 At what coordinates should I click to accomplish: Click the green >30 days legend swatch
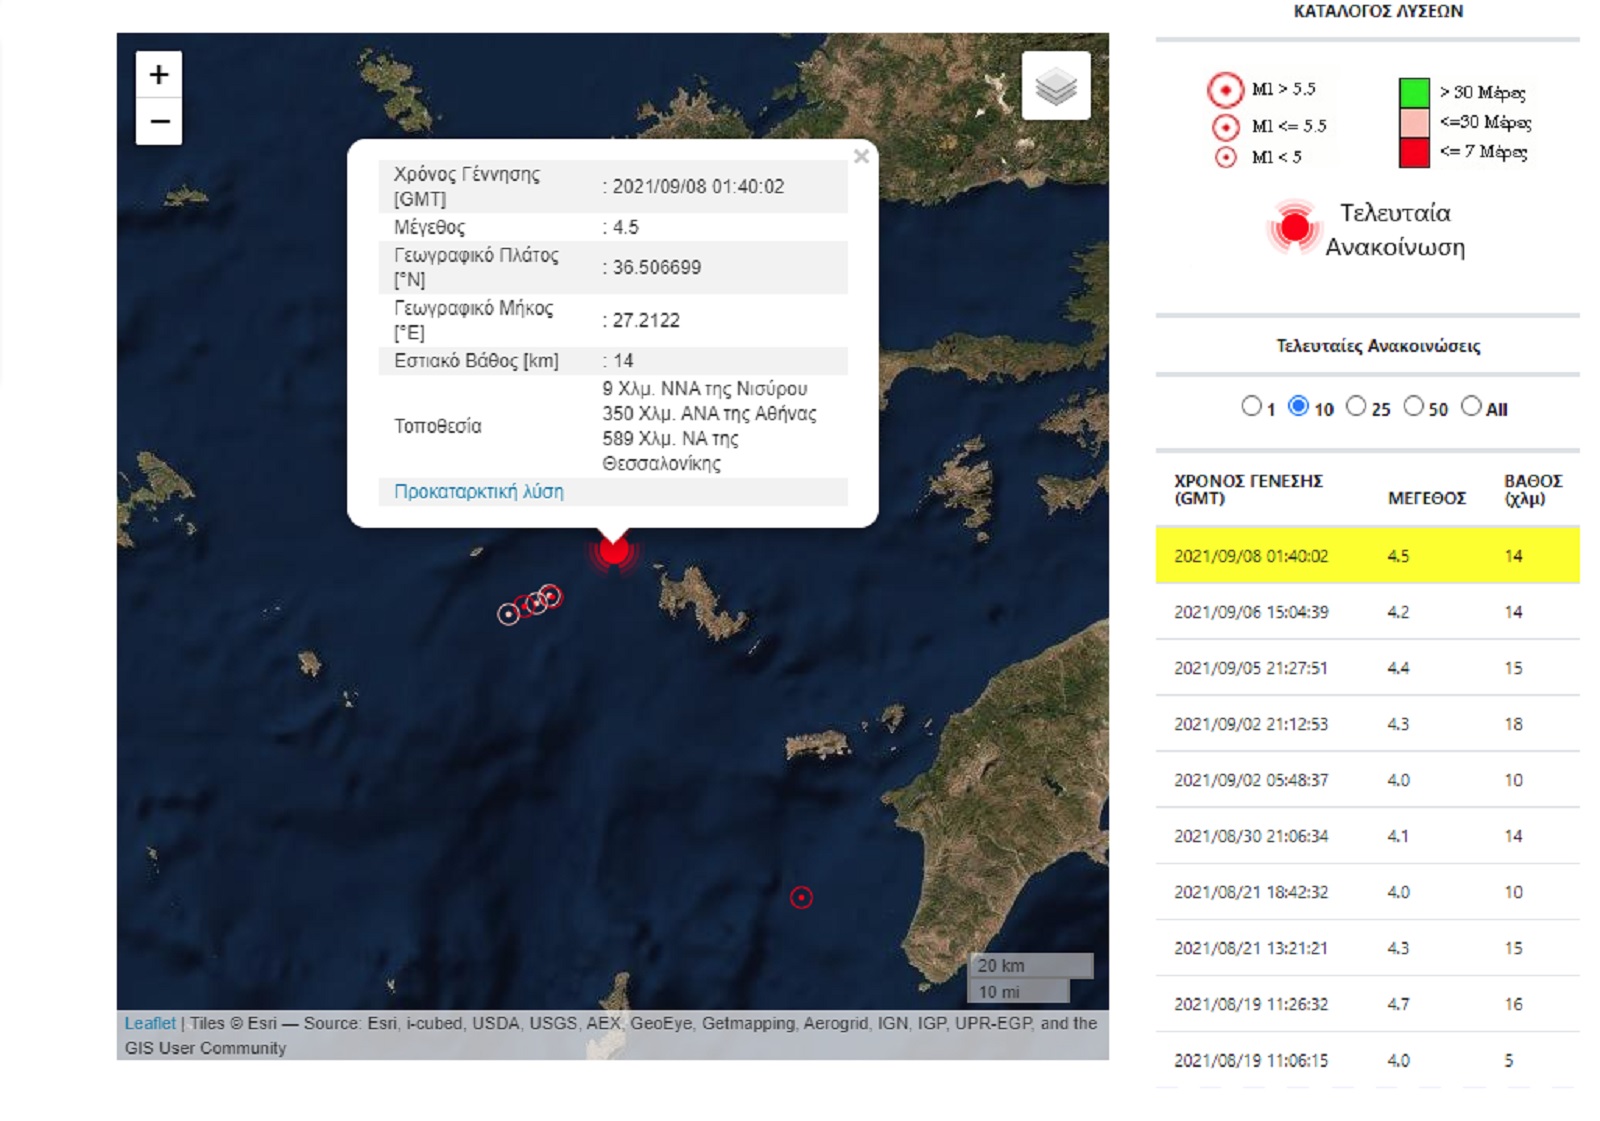1414,92
